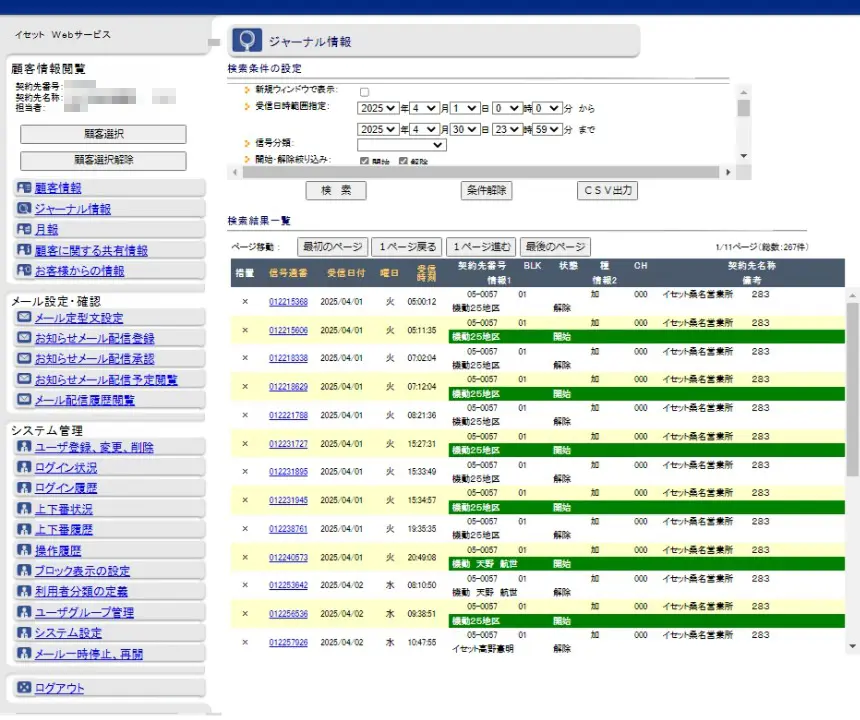Click the 月報 sidebar icon
Viewport: 860px width, 720px height.
24,230
